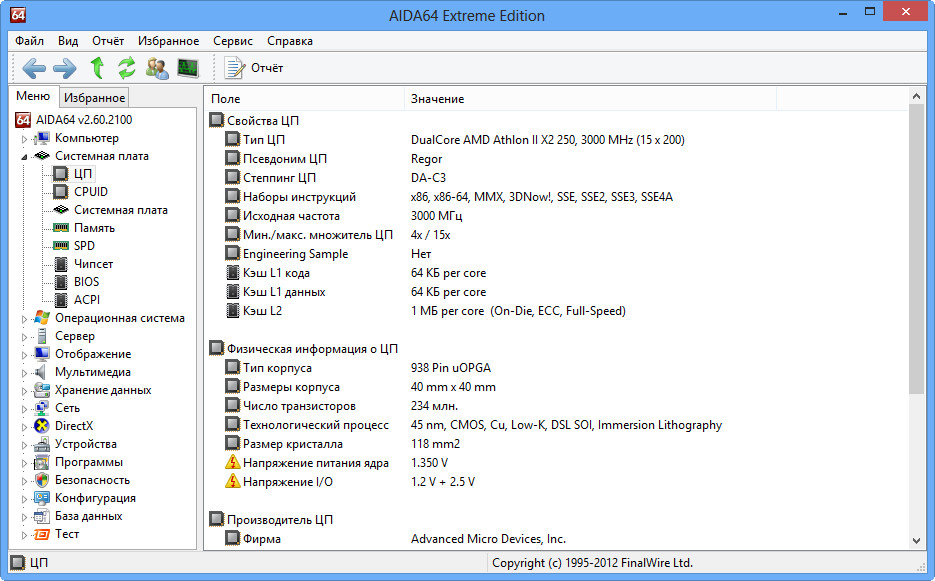This screenshot has width=935, height=581.
Task: Select Чипсет in the tree
Action: click(x=94, y=264)
